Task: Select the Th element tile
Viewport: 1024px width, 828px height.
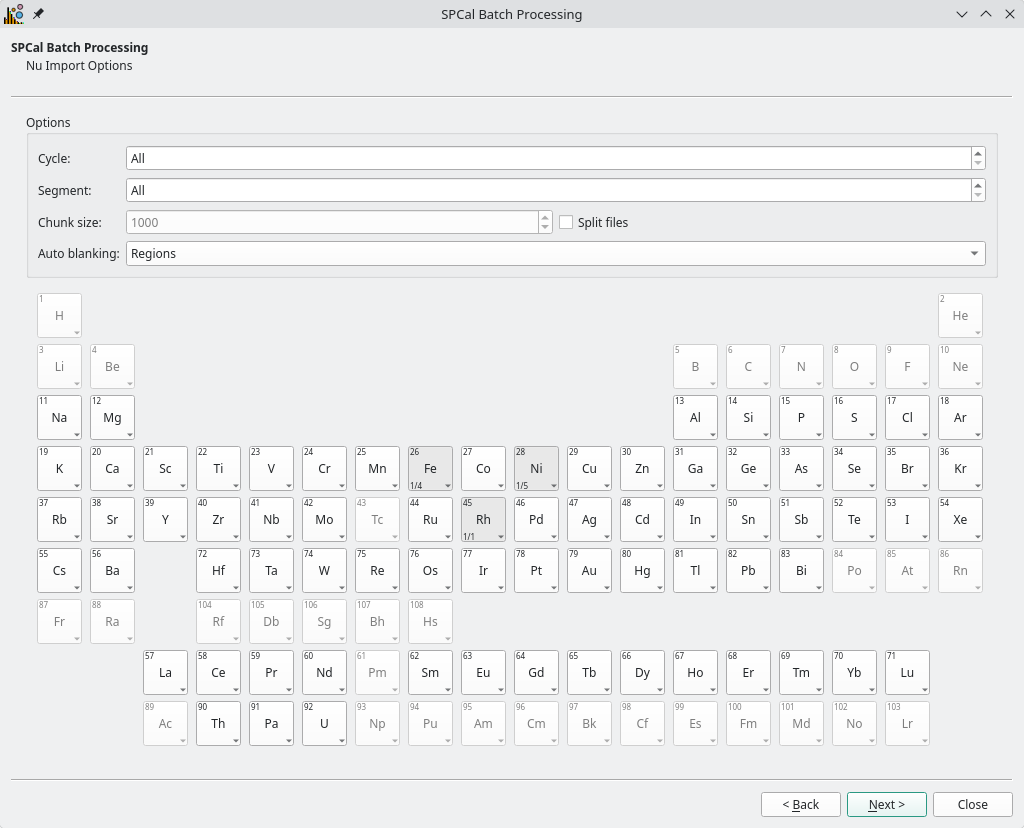Action: coord(218,723)
